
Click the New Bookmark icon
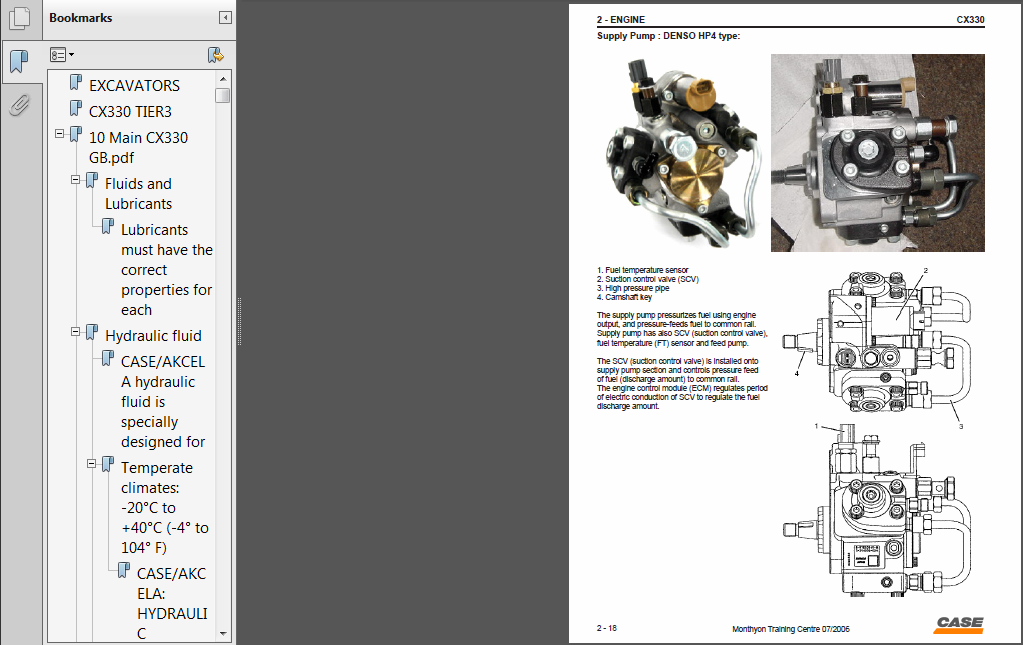[x=215, y=55]
